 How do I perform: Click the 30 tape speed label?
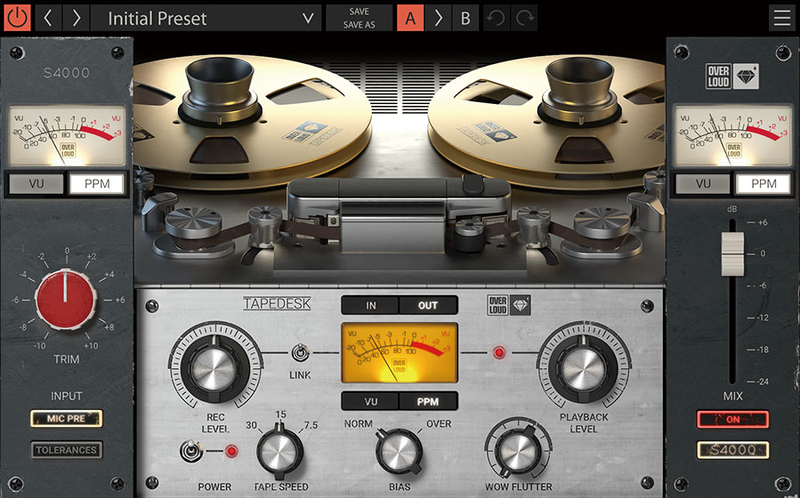[252, 425]
